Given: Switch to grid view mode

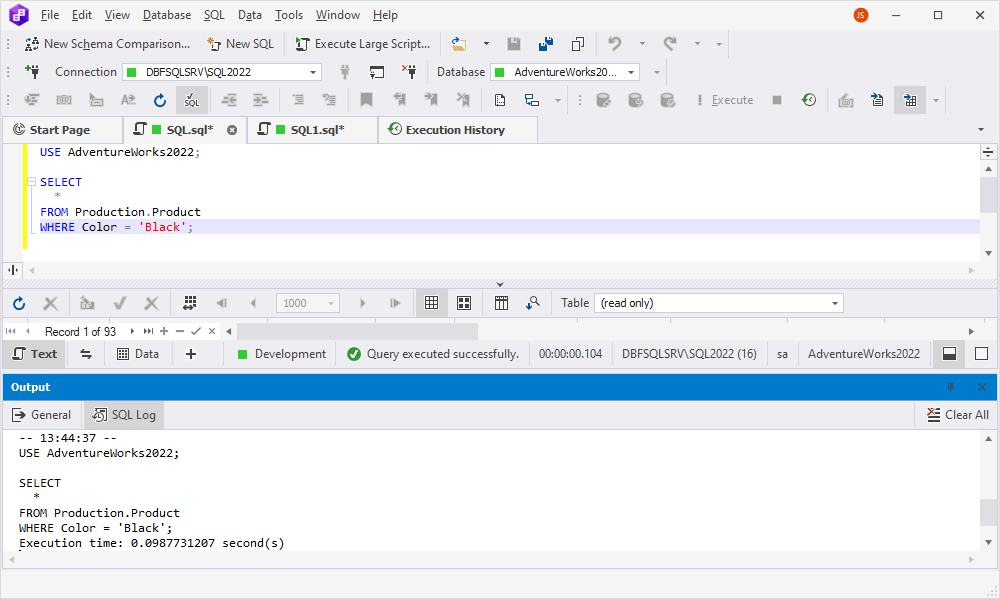Looking at the screenshot, I should 432,304.
